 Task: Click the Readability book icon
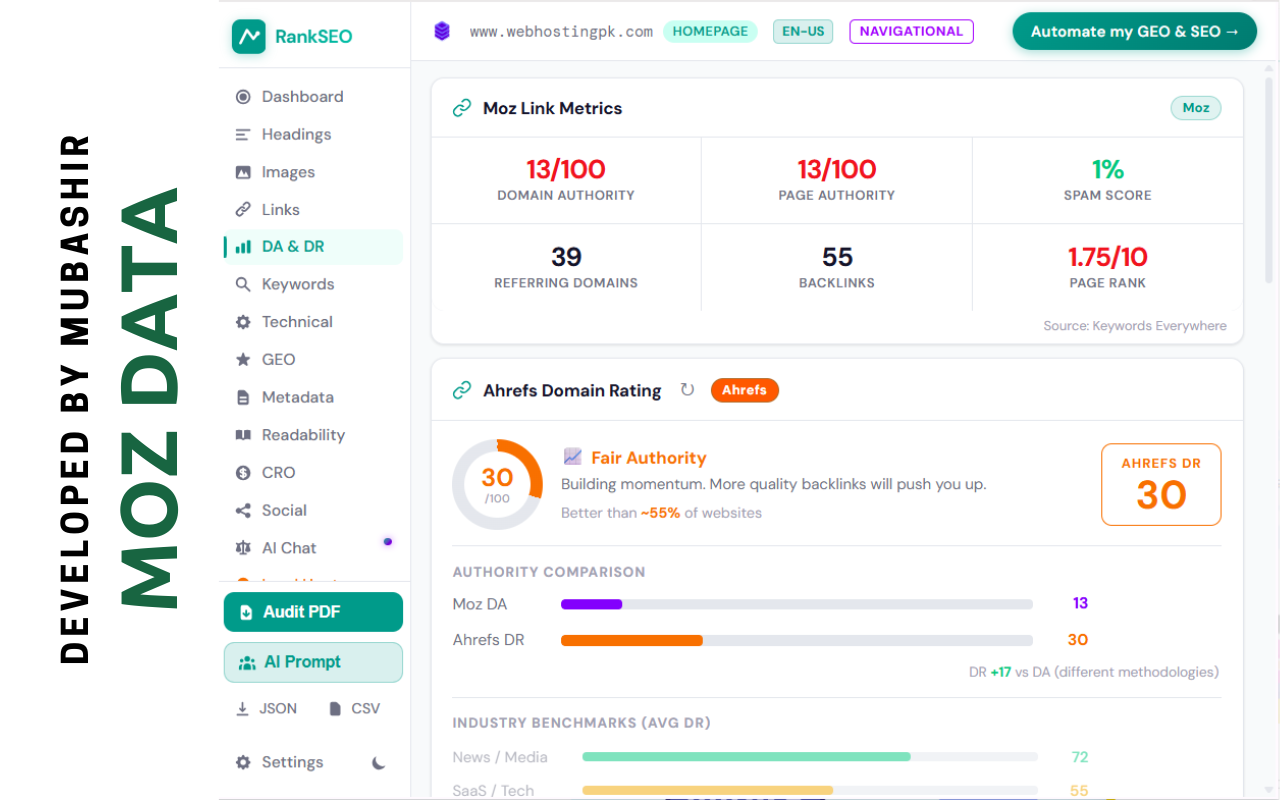tap(243, 435)
